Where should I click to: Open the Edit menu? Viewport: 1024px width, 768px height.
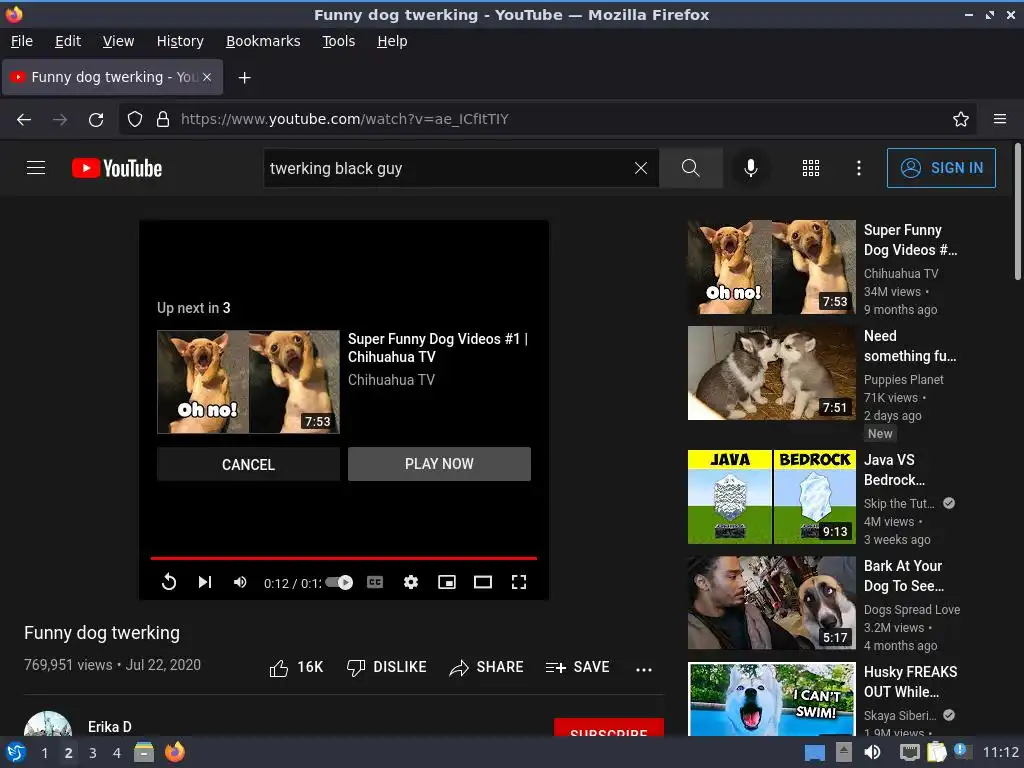[68, 41]
